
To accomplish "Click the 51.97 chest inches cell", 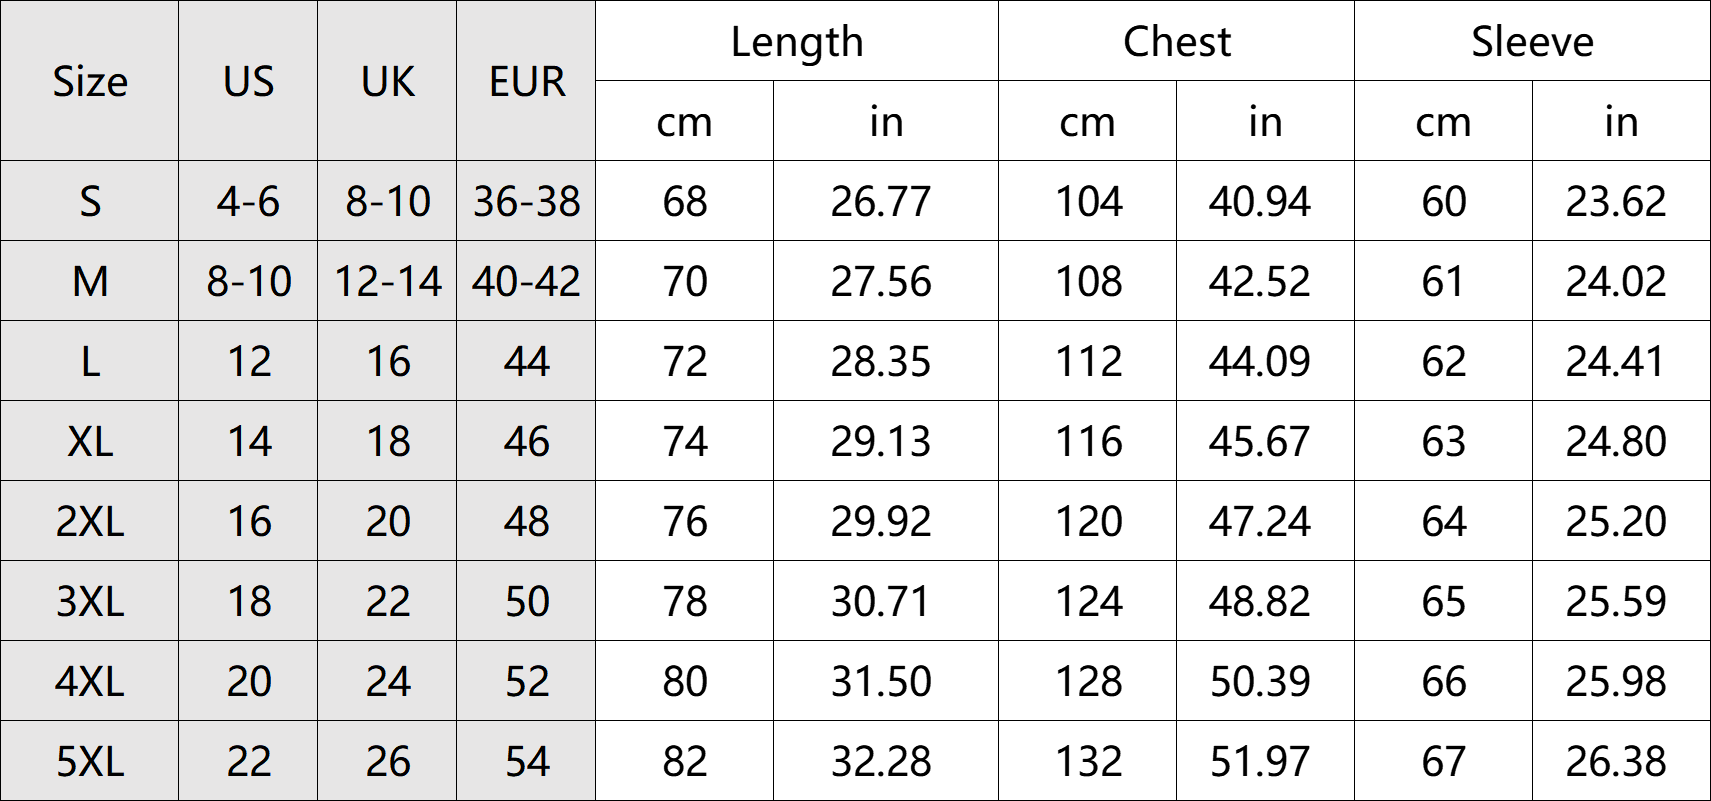I will click(x=1259, y=762).
